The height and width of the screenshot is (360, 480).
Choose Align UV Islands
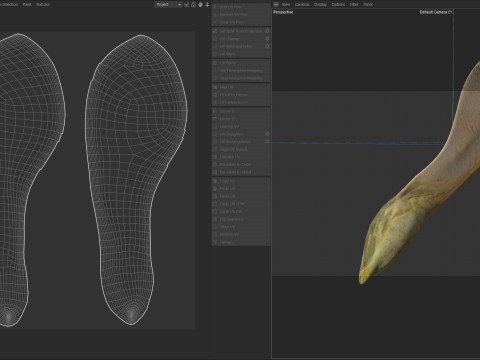(x=241, y=149)
